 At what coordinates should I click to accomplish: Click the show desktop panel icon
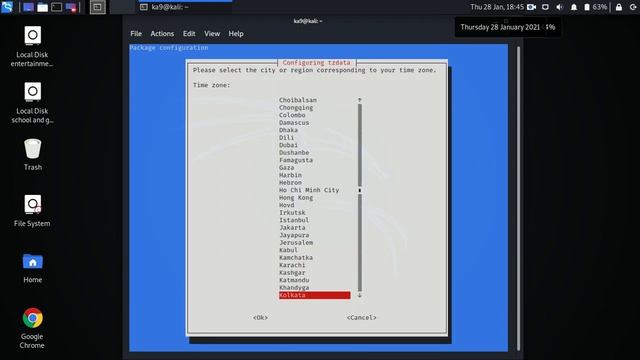(x=28, y=7)
